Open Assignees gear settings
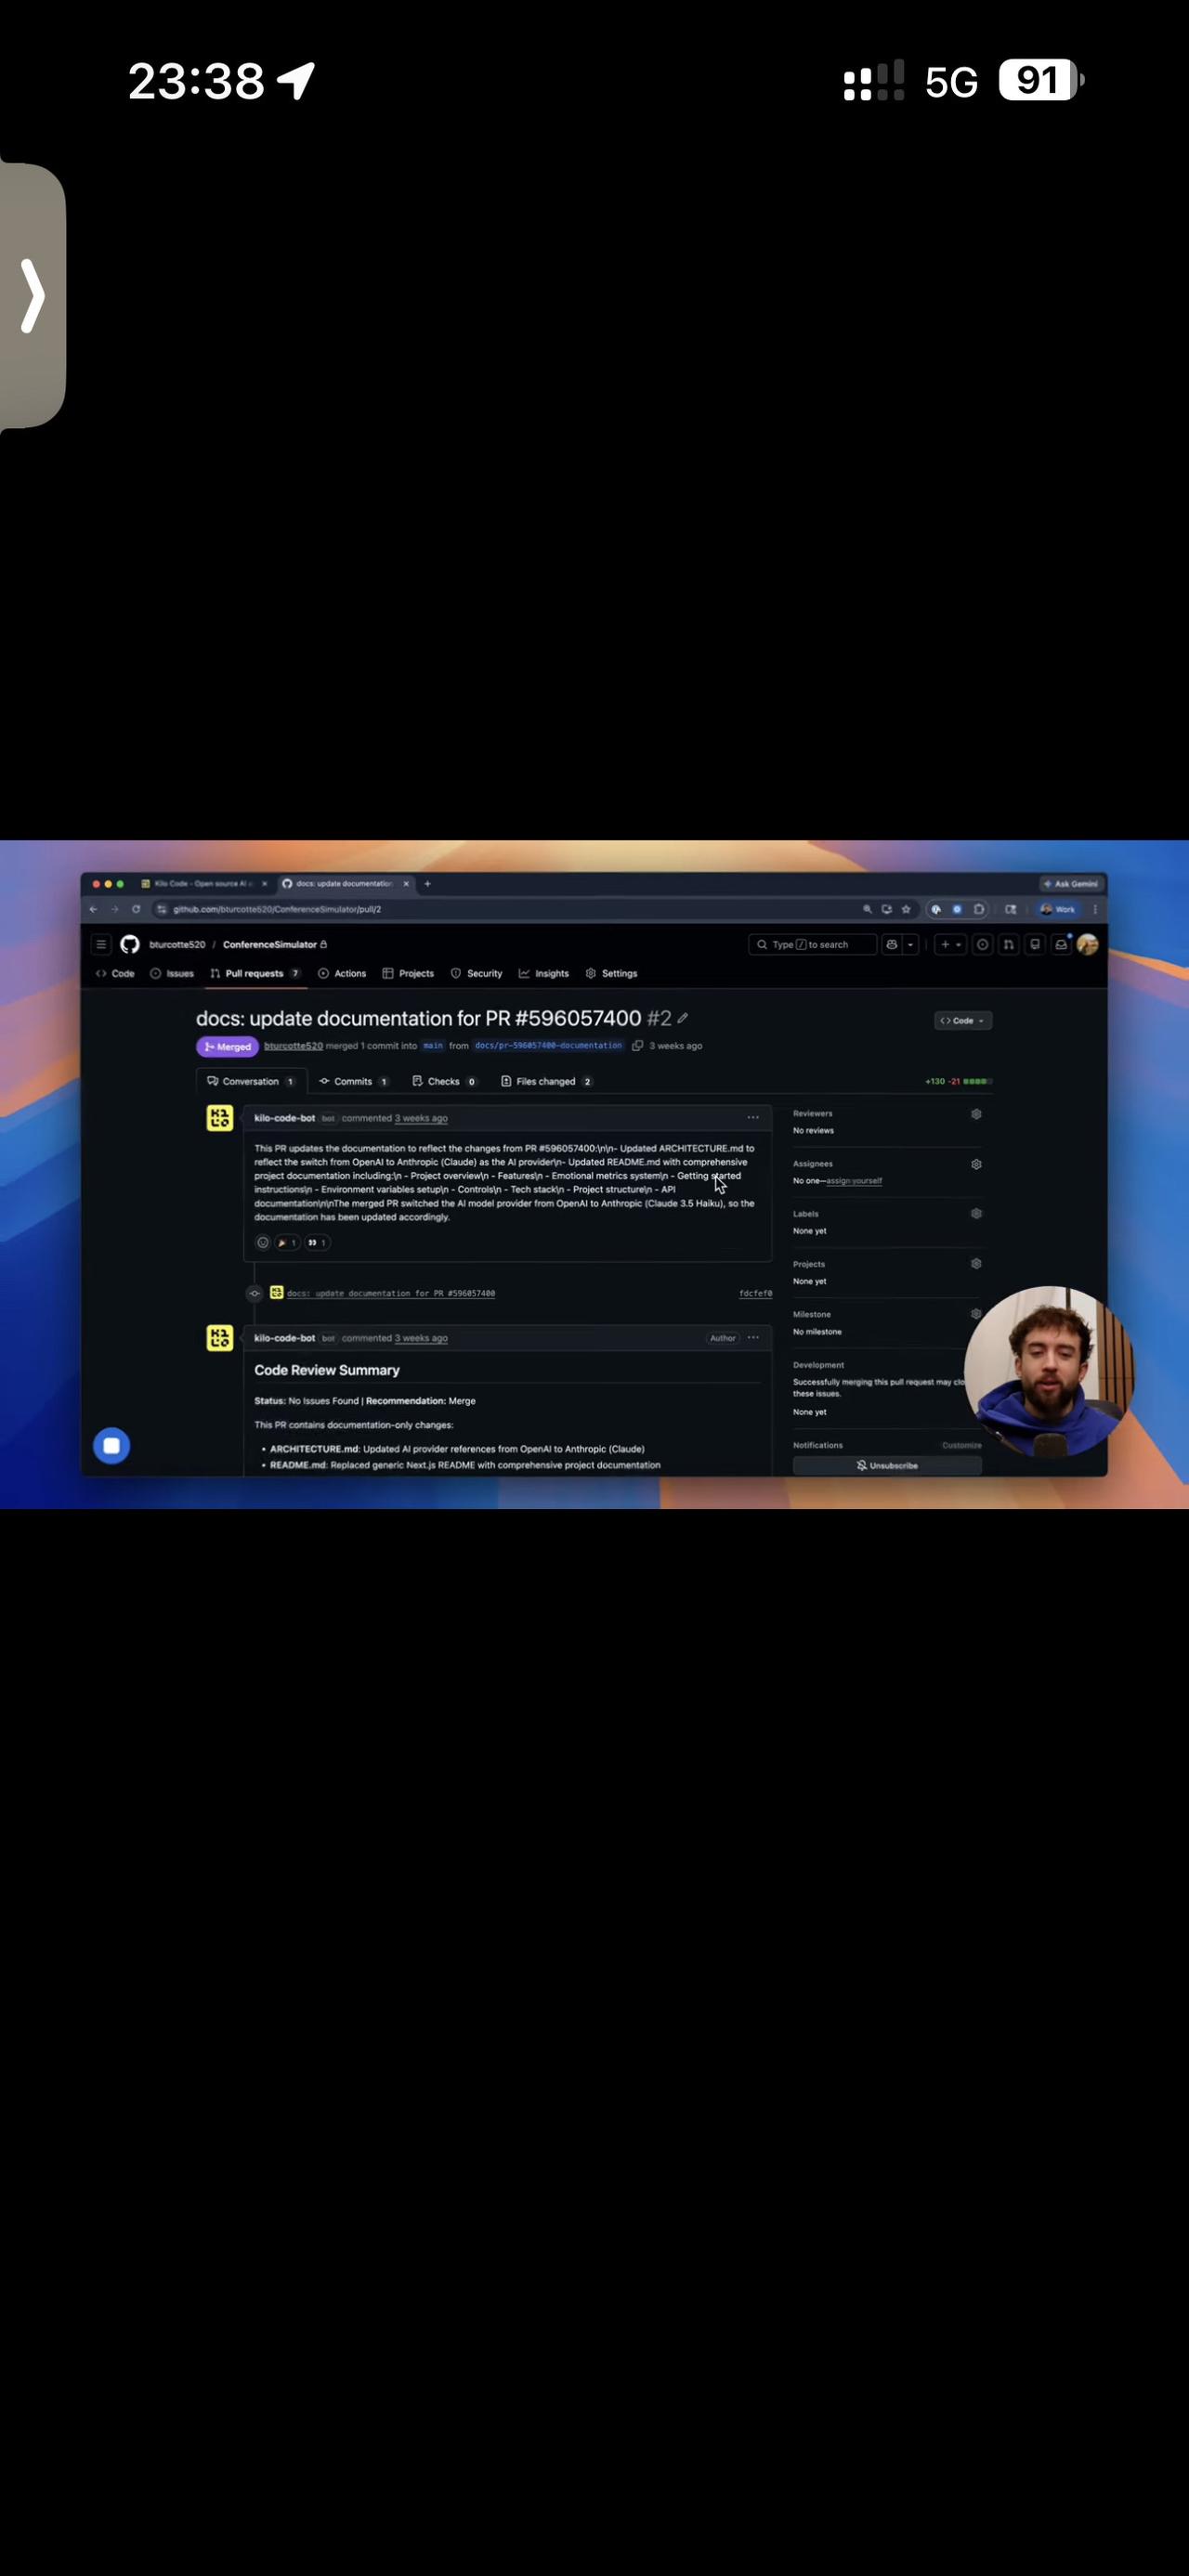This screenshot has height=2576, width=1189. tap(976, 1164)
